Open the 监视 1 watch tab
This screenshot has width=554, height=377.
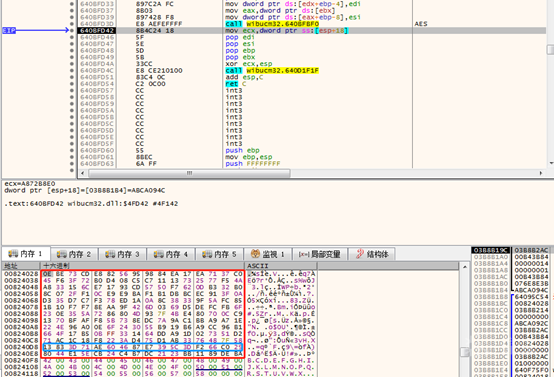pyautogui.click(x=268, y=254)
